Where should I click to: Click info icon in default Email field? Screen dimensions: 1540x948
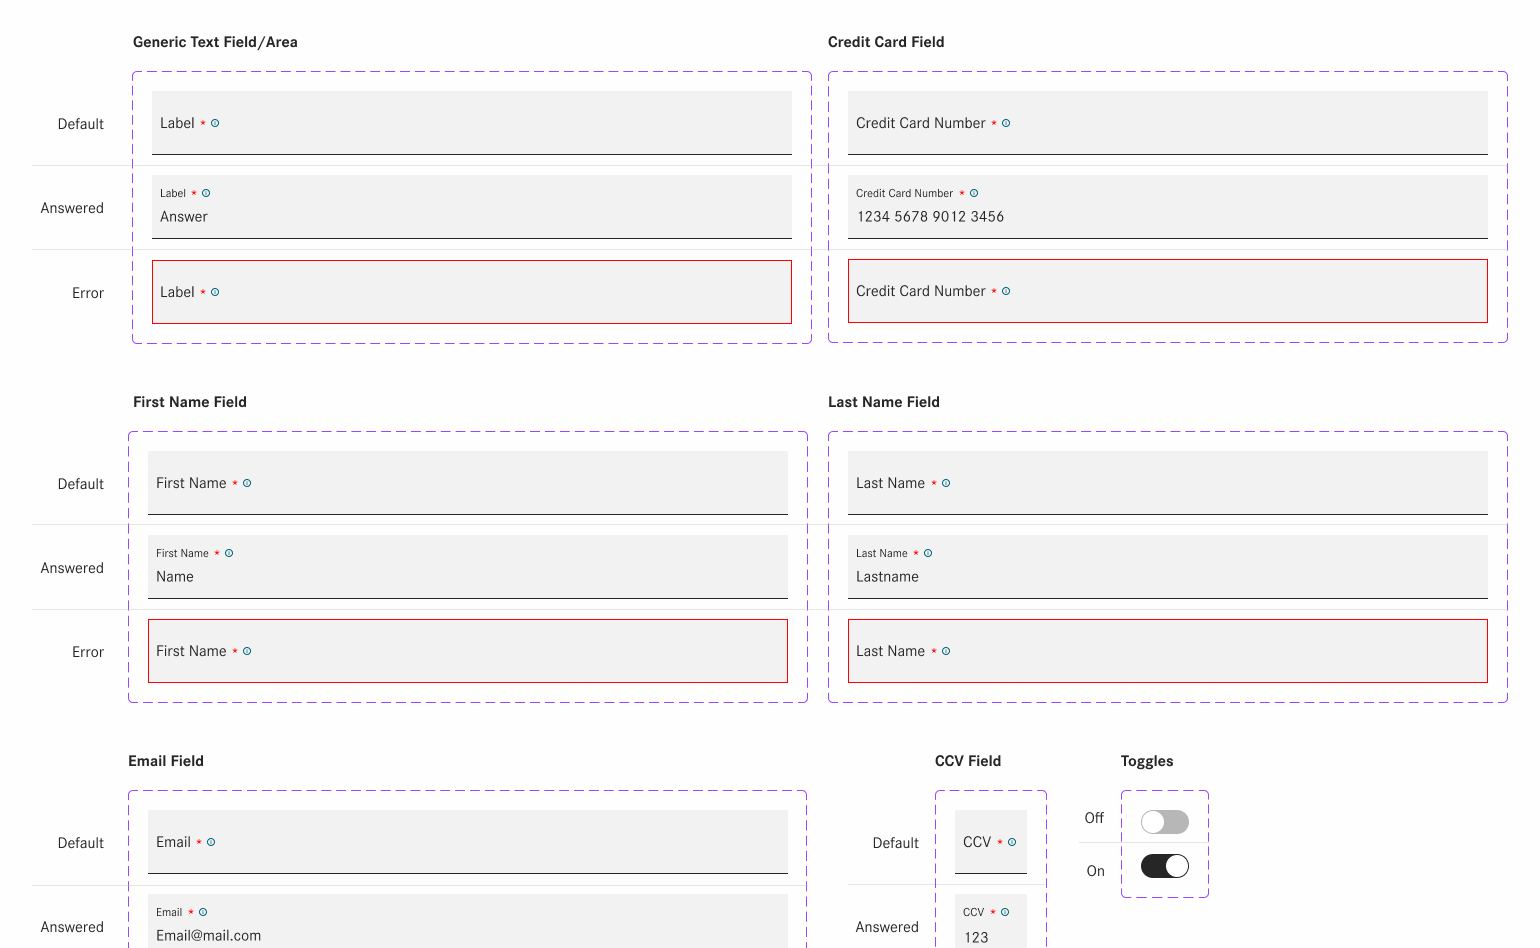click(211, 842)
